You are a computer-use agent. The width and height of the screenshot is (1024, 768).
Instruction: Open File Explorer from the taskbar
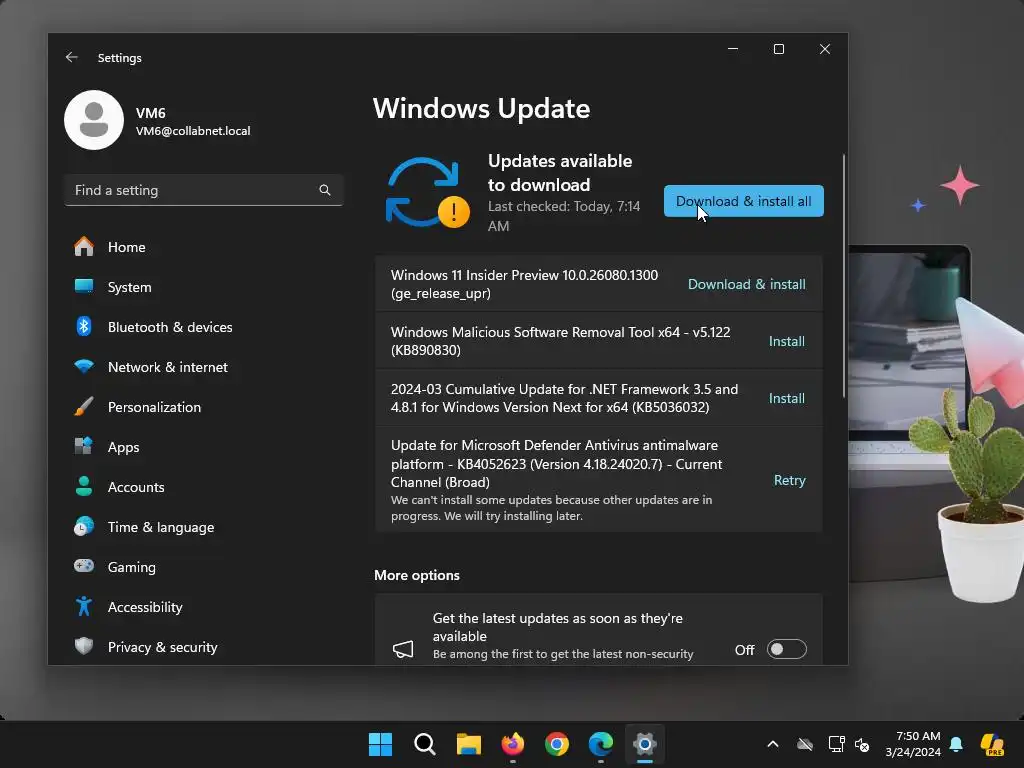pos(468,744)
